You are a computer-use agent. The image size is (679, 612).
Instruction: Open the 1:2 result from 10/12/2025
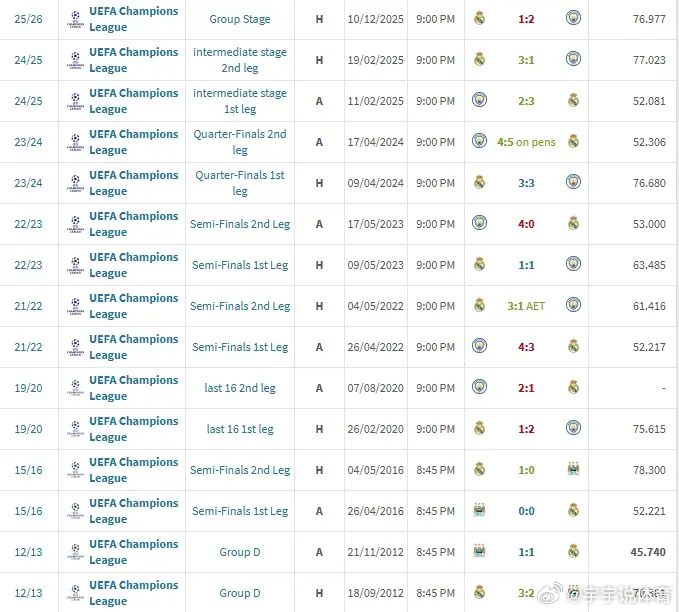coord(526,19)
